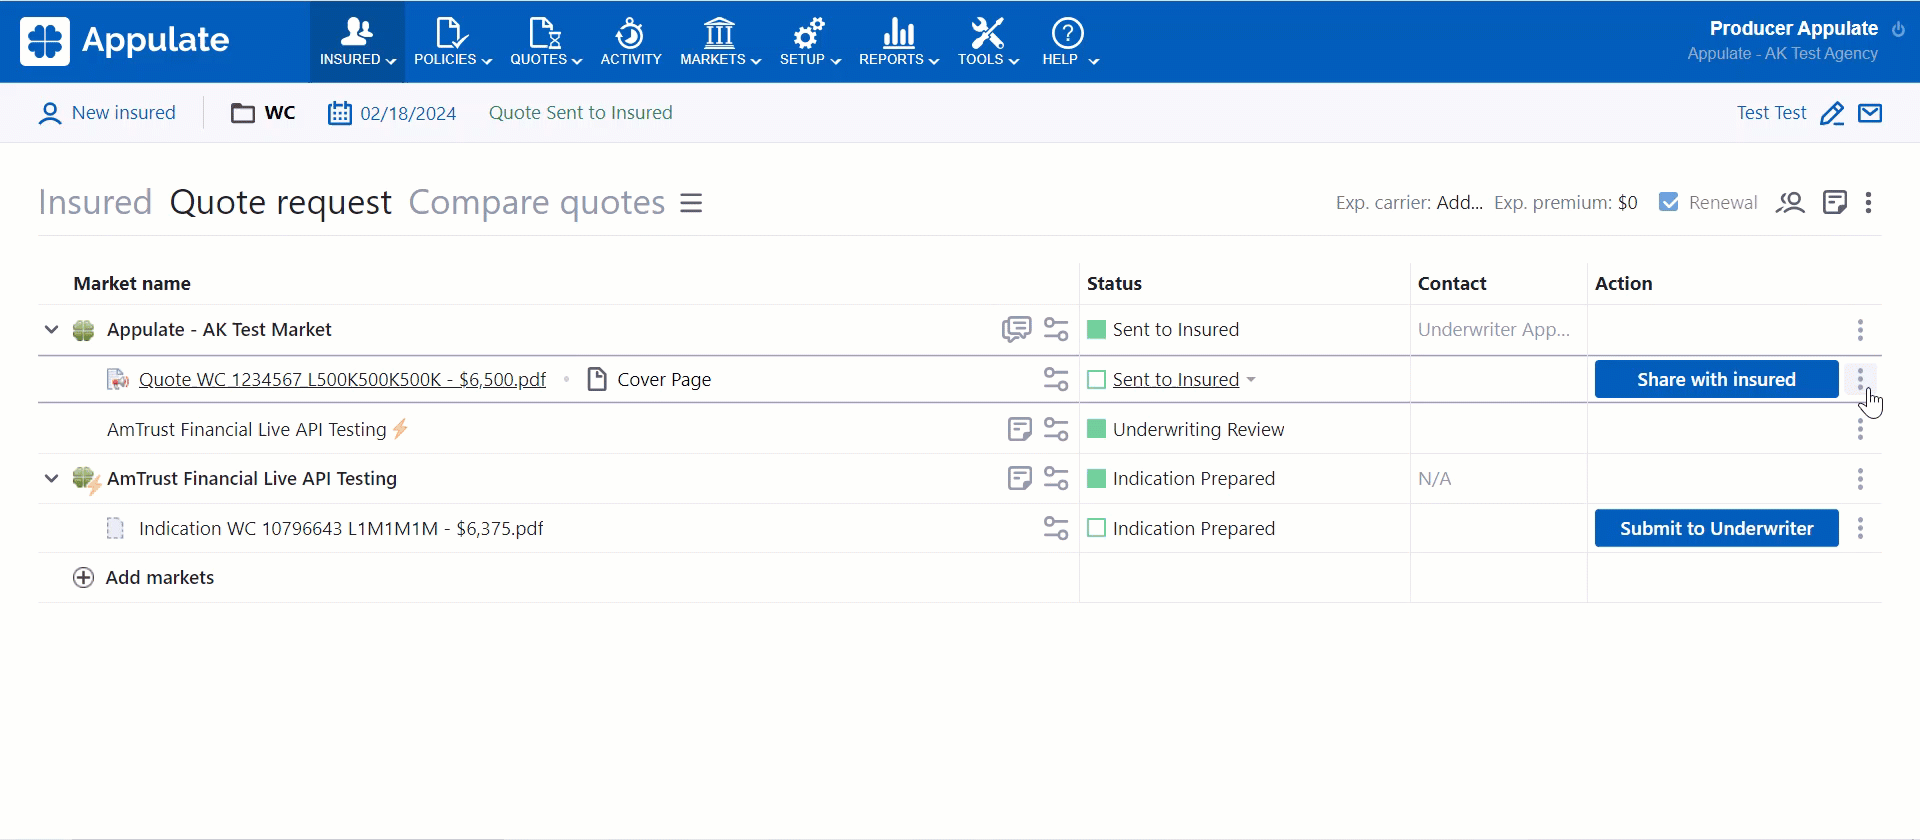Collapse the Appulate - AK Test Market row

[x=51, y=329]
